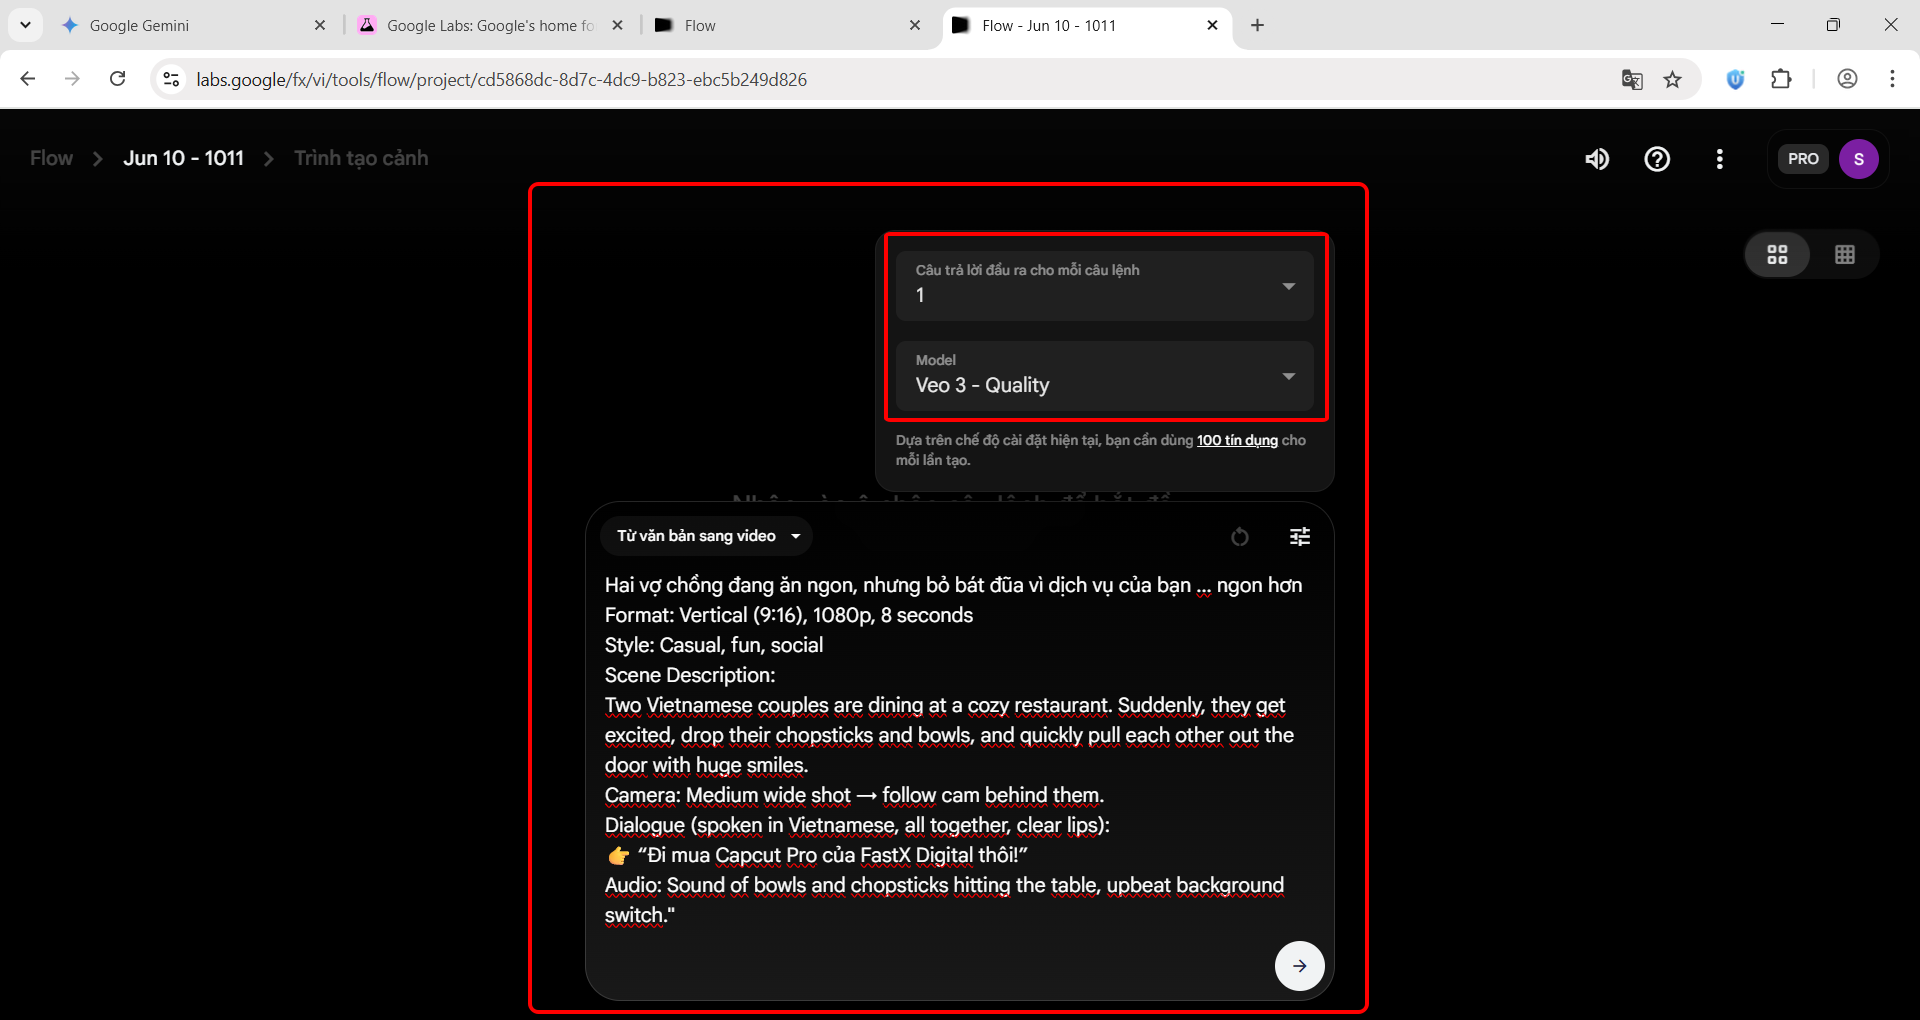
Task: Minimize the browser window
Action: 1777,25
